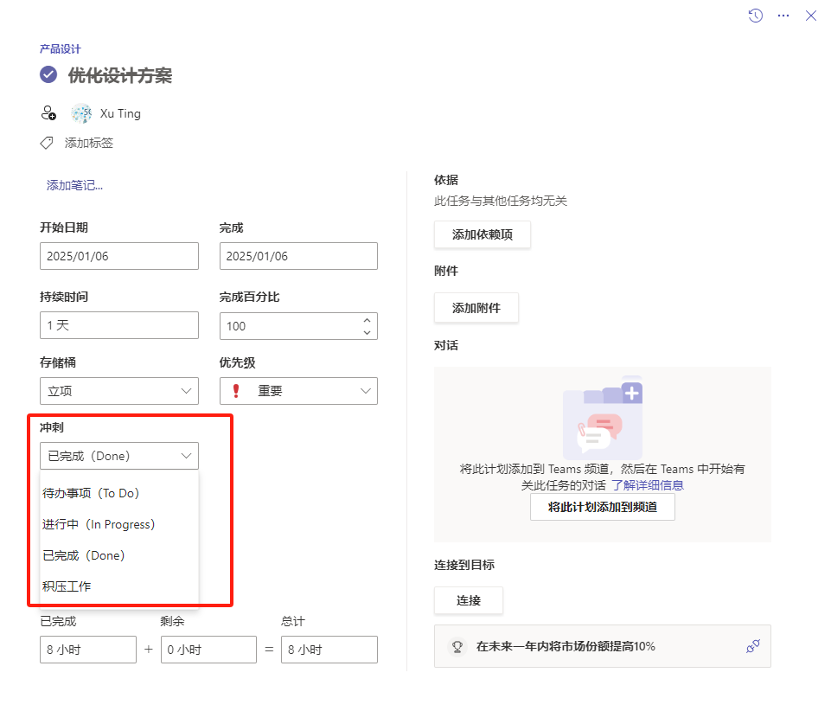Image resolution: width=832 pixels, height=712 pixels.
Task: Open the 存储桶 dropdown showing 立项
Action: 119,391
